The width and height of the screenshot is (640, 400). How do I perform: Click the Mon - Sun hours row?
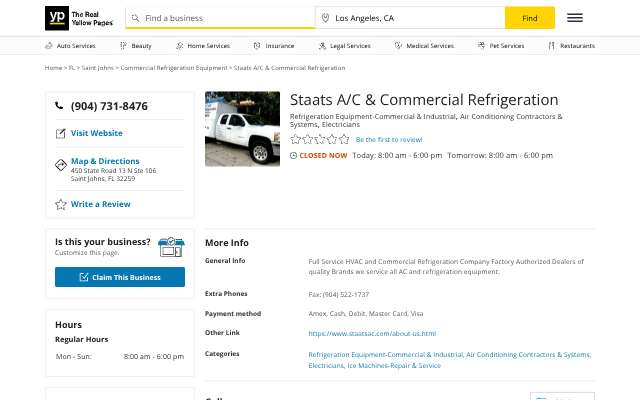[120, 356]
